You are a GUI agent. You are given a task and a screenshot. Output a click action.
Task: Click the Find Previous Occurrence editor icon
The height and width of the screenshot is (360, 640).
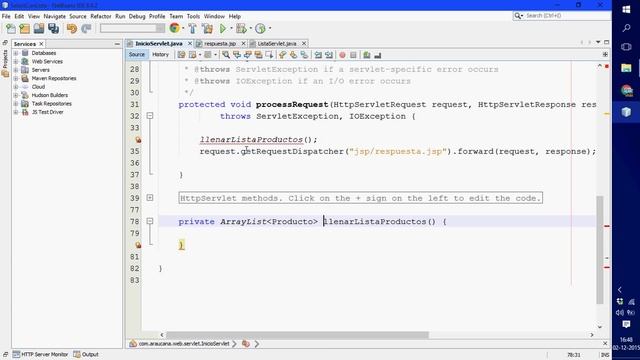pyautogui.click(x=237, y=55)
